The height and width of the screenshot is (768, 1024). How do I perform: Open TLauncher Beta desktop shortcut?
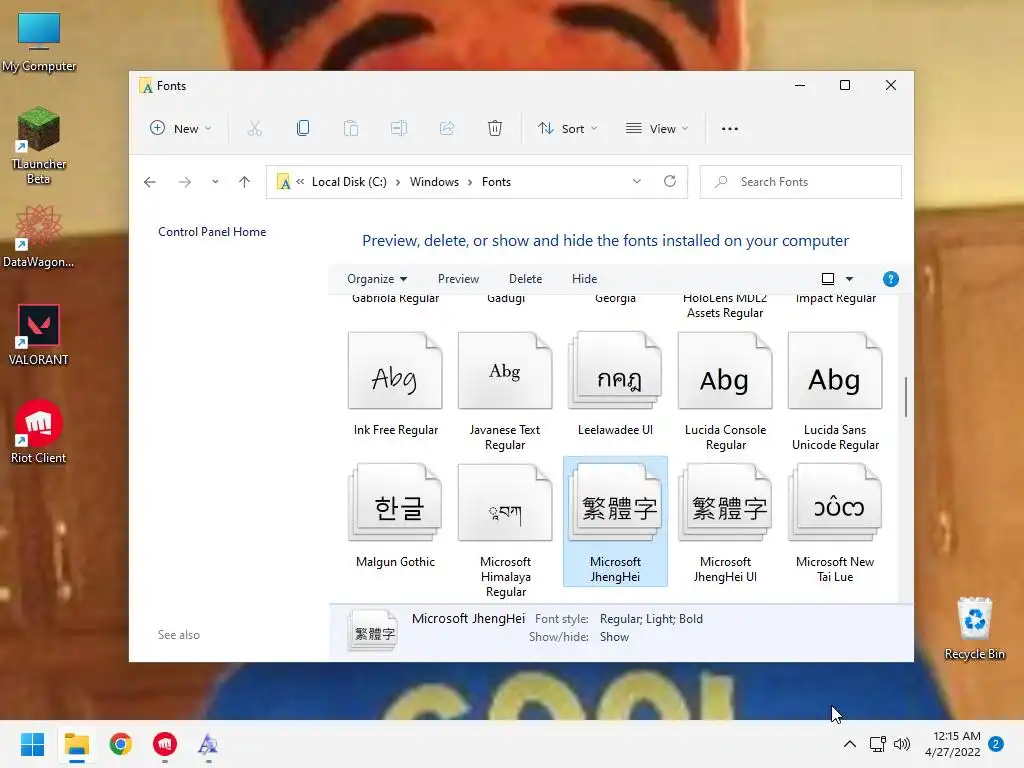39,145
